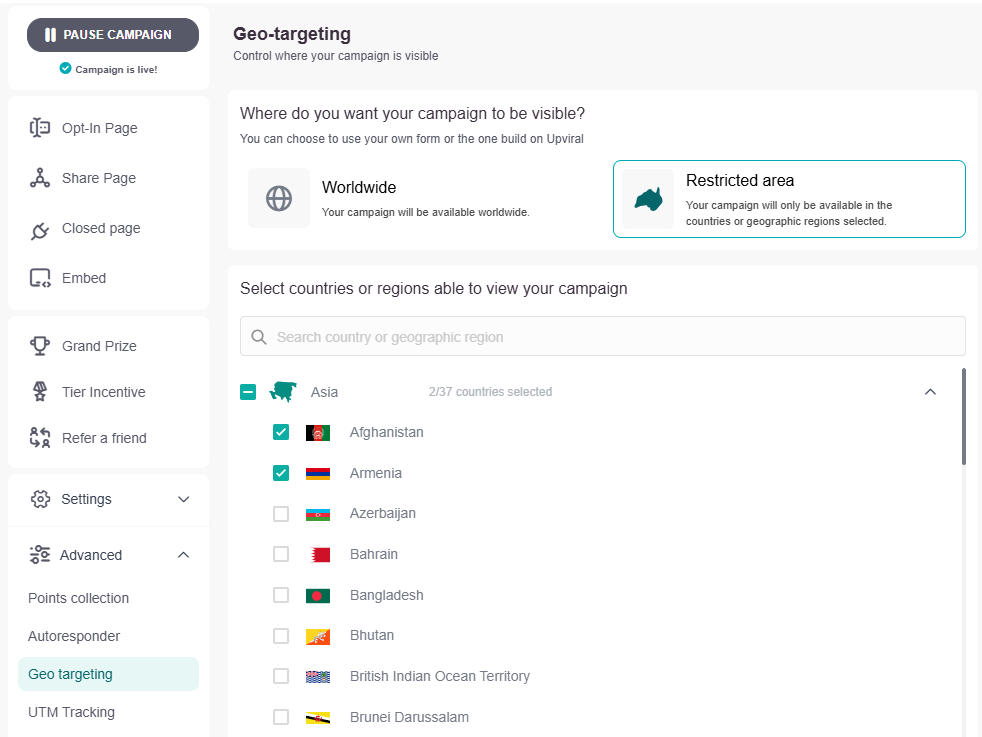
Task: Click the 2/37 countries selected text
Action: click(x=490, y=392)
